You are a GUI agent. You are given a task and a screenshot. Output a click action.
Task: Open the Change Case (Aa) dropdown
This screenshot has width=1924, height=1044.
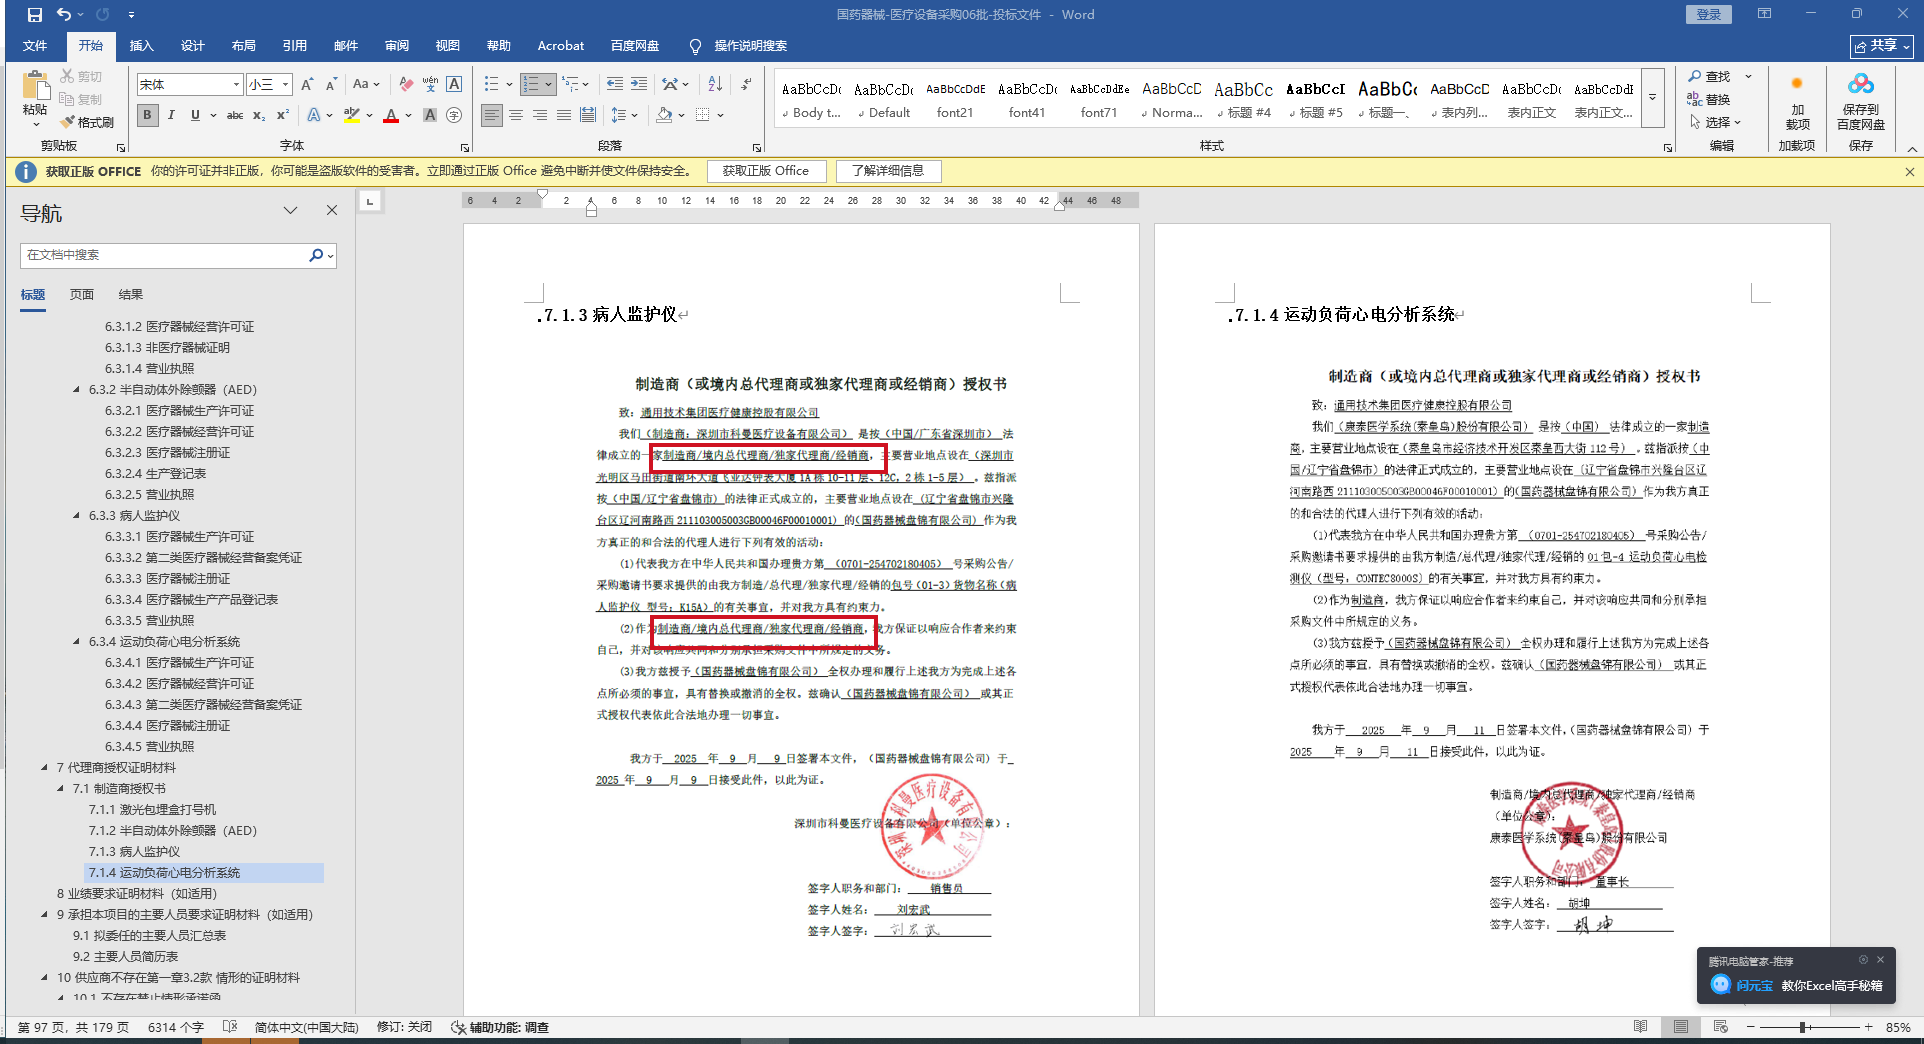click(366, 85)
